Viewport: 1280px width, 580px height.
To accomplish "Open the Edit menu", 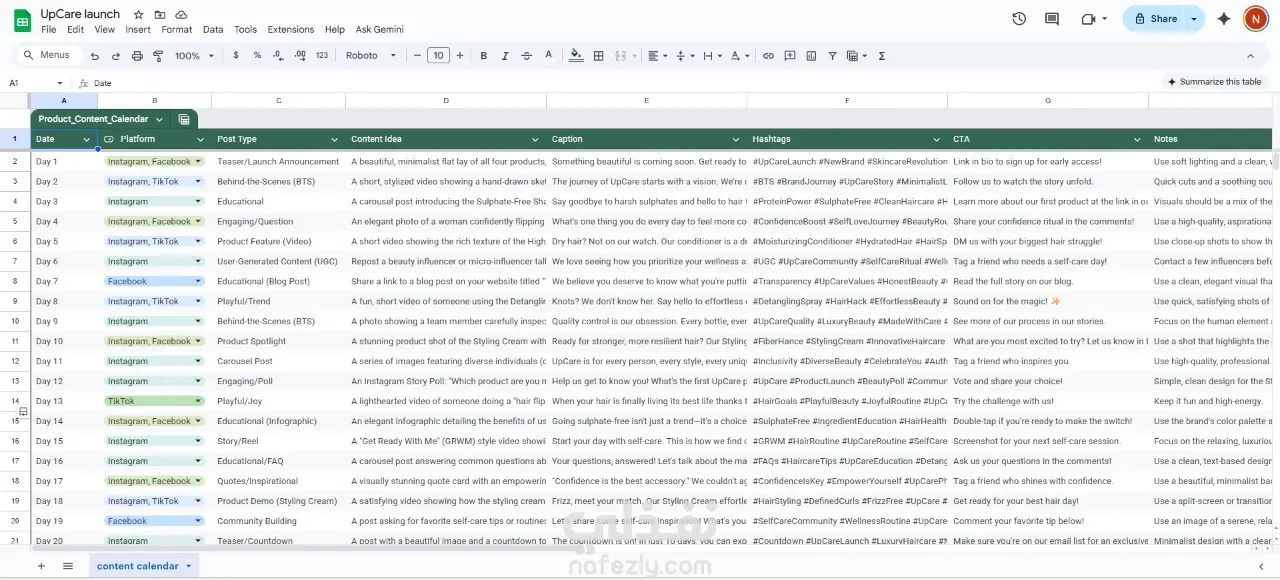I will [76, 30].
